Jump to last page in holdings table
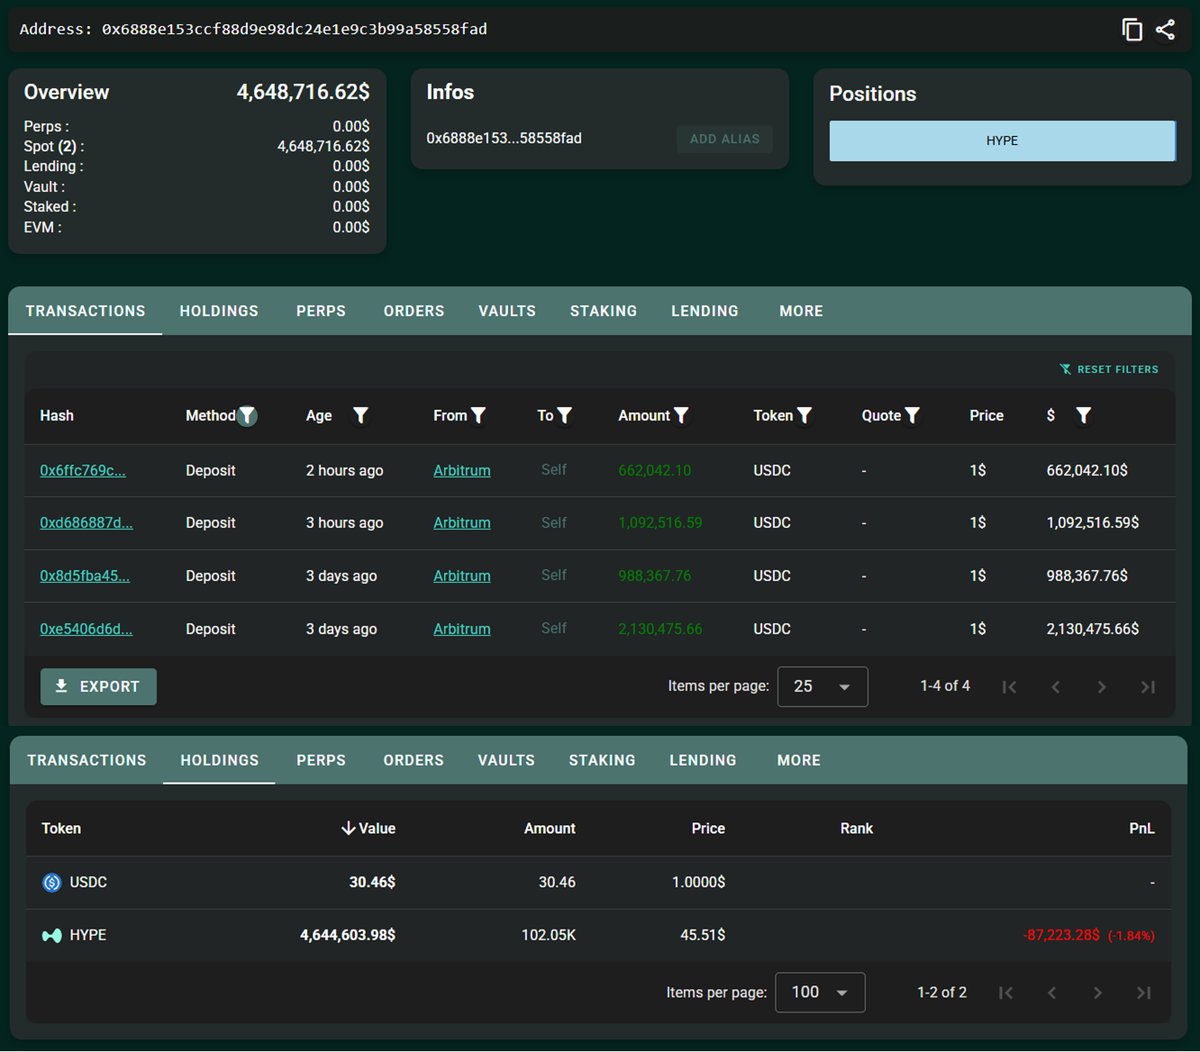The width and height of the screenshot is (1200, 1052). 1144,993
